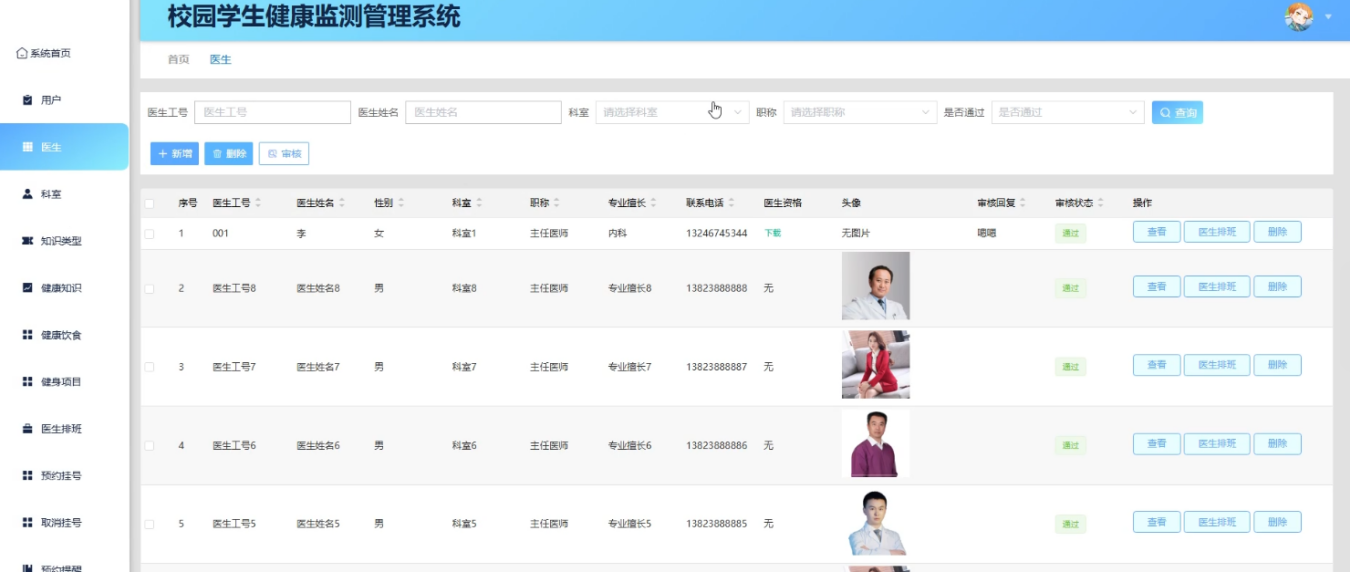This screenshot has width=1350, height=572.
Task: Sort by the 医生姓名 column arrows
Action: coord(342,203)
